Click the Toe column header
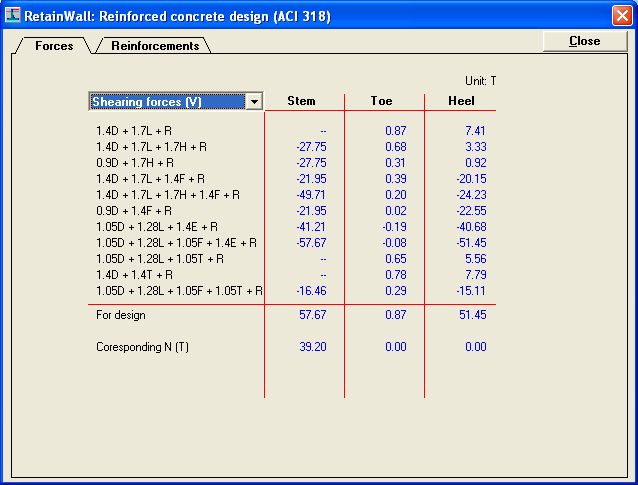 click(381, 101)
